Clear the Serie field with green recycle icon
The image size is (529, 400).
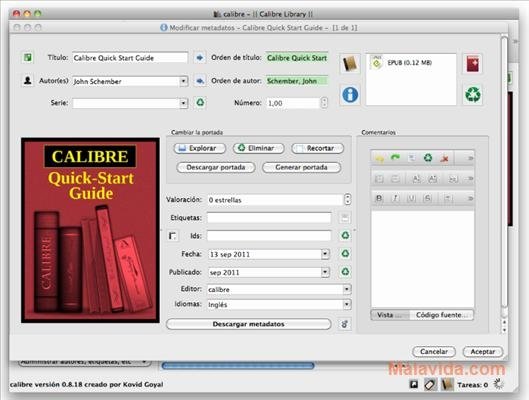pyautogui.click(x=200, y=102)
